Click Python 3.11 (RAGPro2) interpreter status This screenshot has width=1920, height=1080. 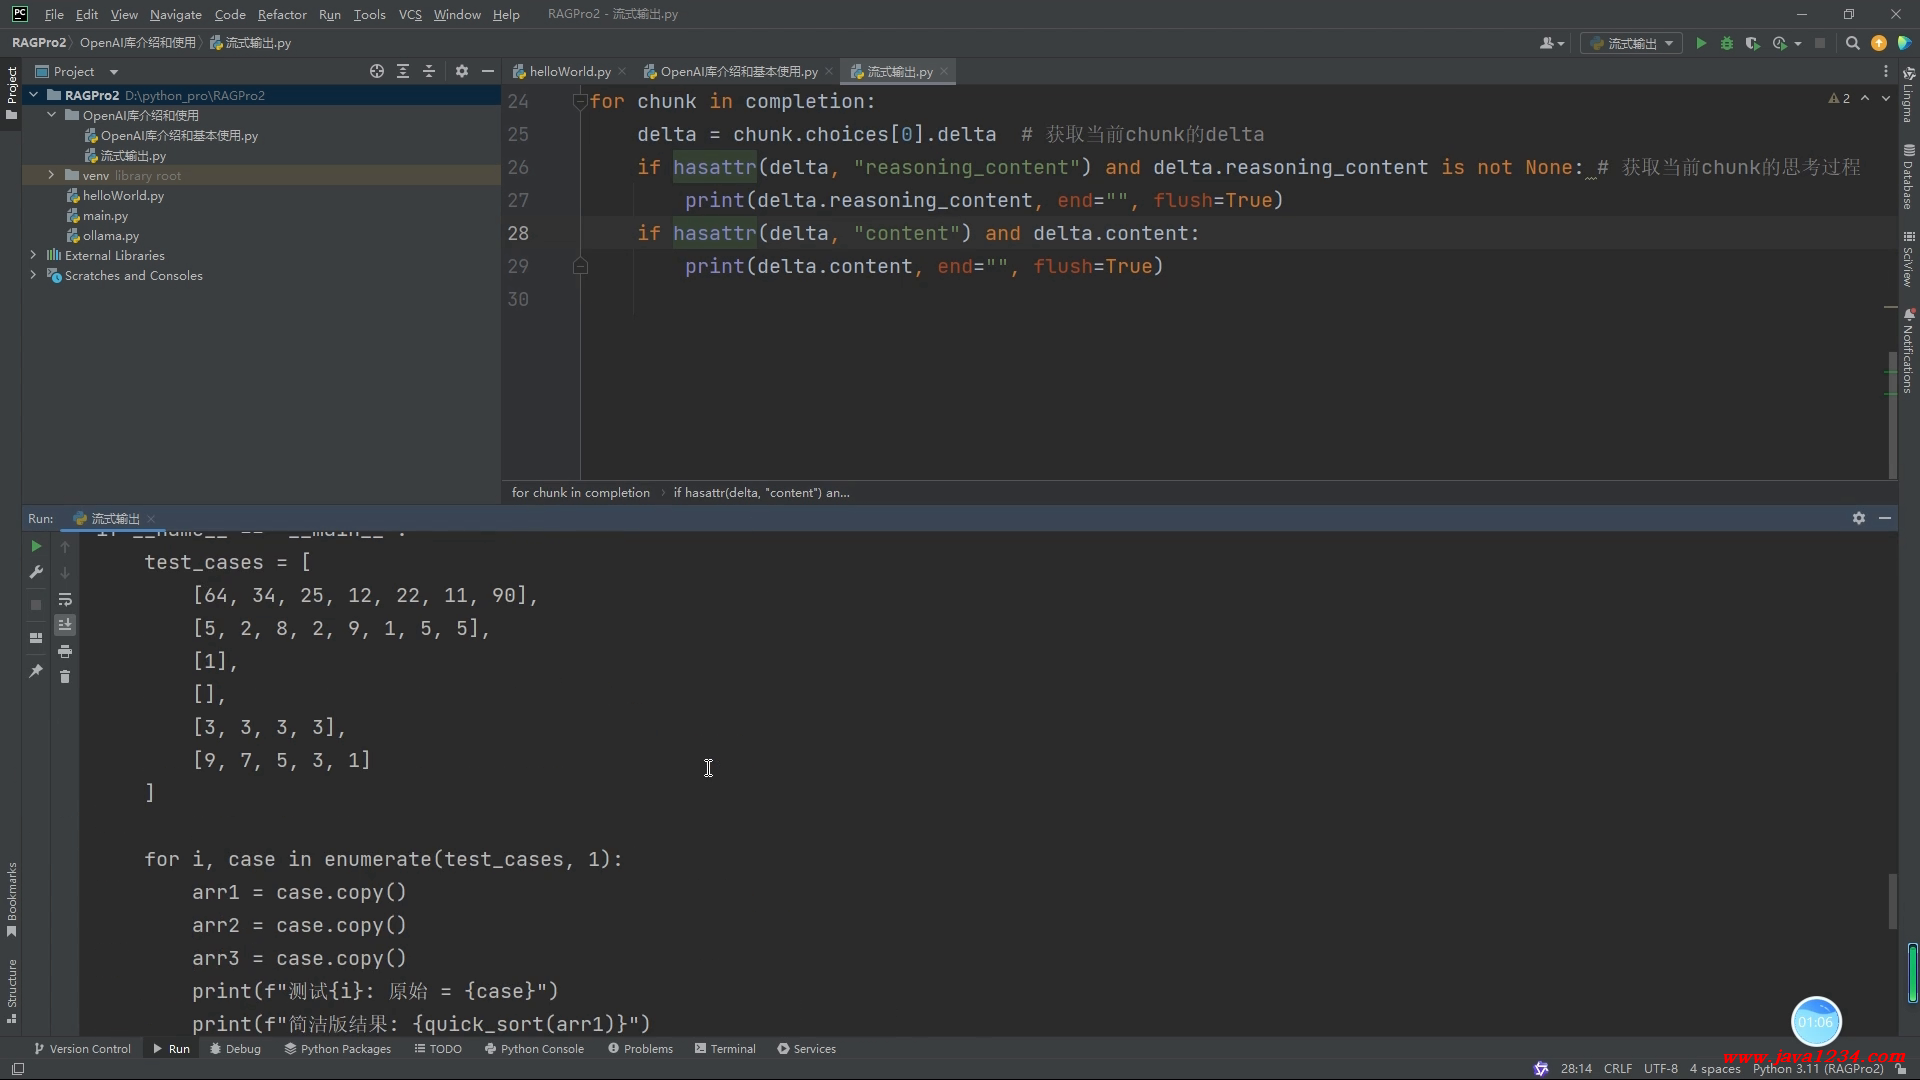coord(1817,1068)
